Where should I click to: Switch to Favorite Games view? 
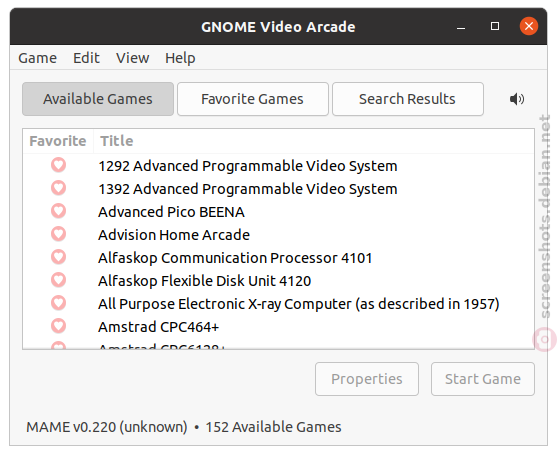click(x=253, y=99)
